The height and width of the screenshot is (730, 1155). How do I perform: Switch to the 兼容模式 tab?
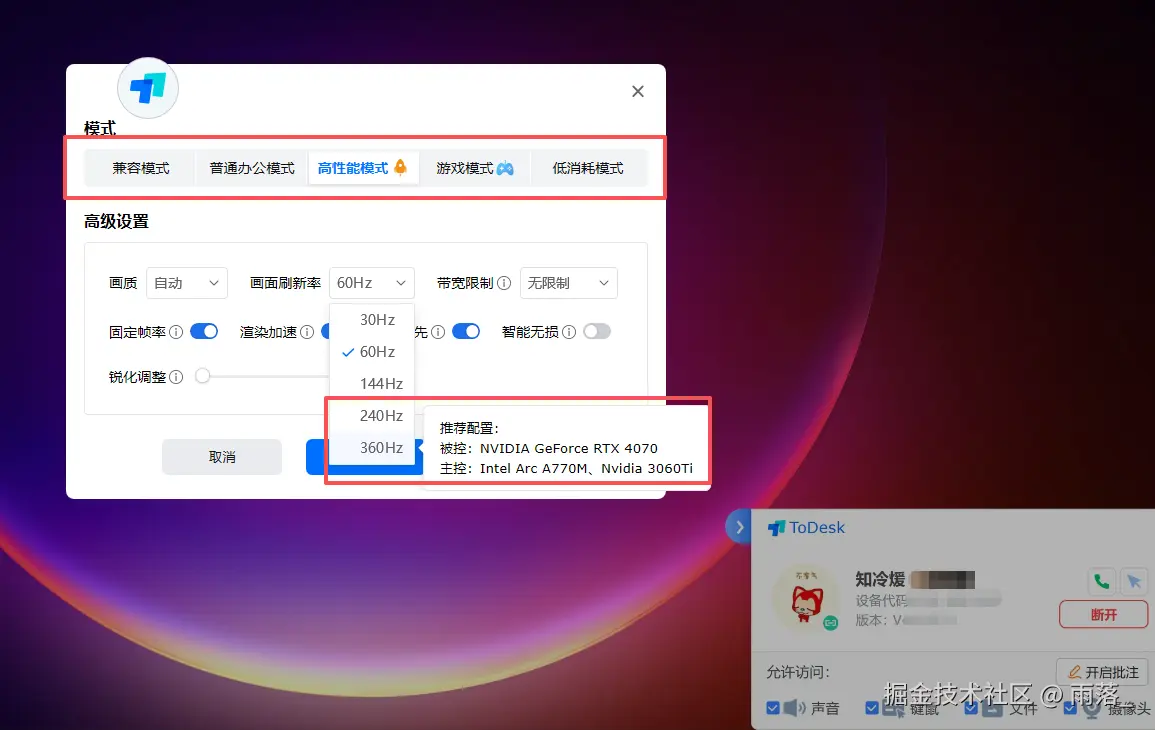point(141,168)
